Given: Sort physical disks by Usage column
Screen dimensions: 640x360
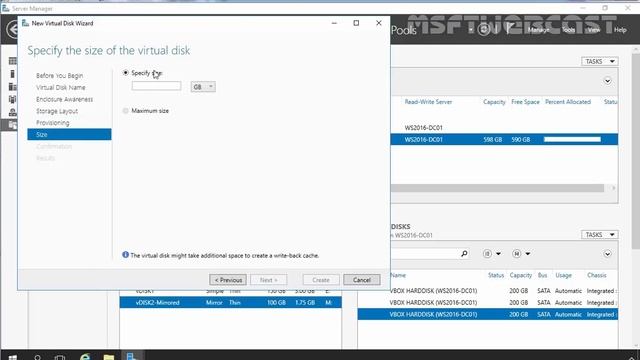Looking at the screenshot, I should pyautogui.click(x=563, y=276).
